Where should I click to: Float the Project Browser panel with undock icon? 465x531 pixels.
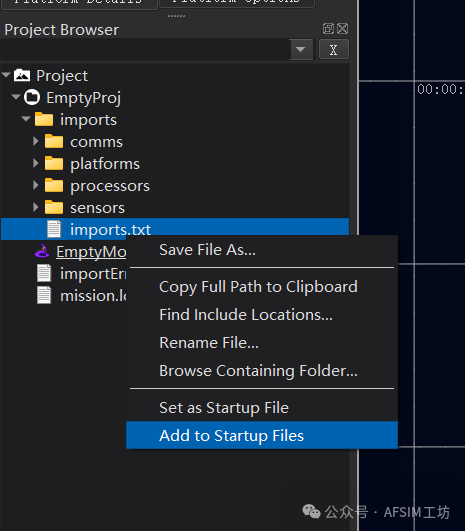point(328,29)
